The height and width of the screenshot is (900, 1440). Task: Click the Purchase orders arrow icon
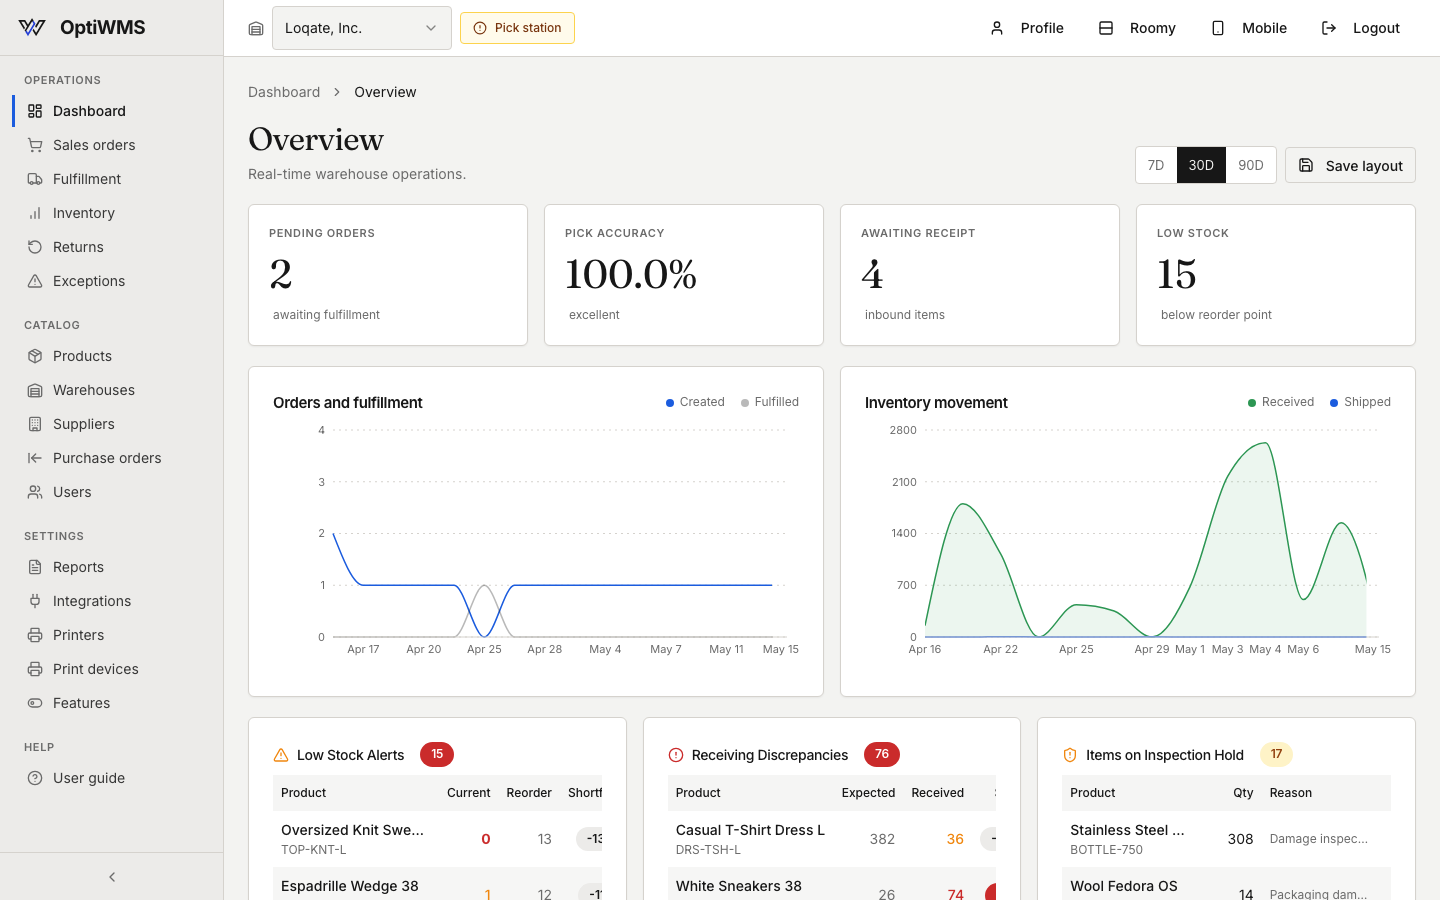[35, 458]
